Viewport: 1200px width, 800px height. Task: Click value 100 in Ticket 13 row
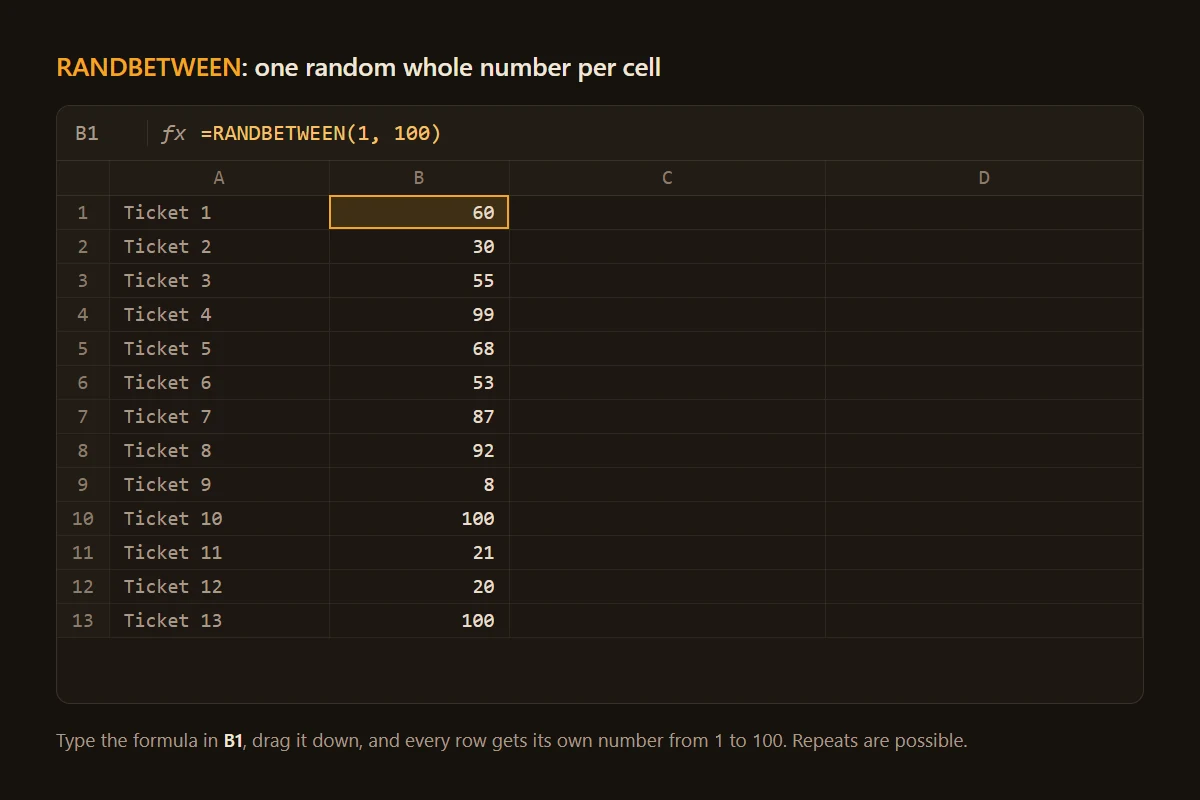click(419, 620)
